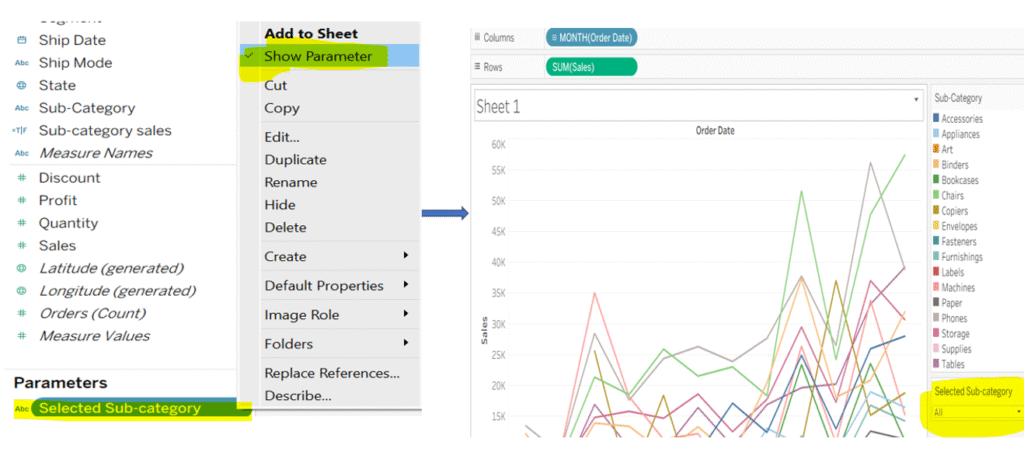Select the Selected Sub-category parameter in the list

click(x=119, y=408)
